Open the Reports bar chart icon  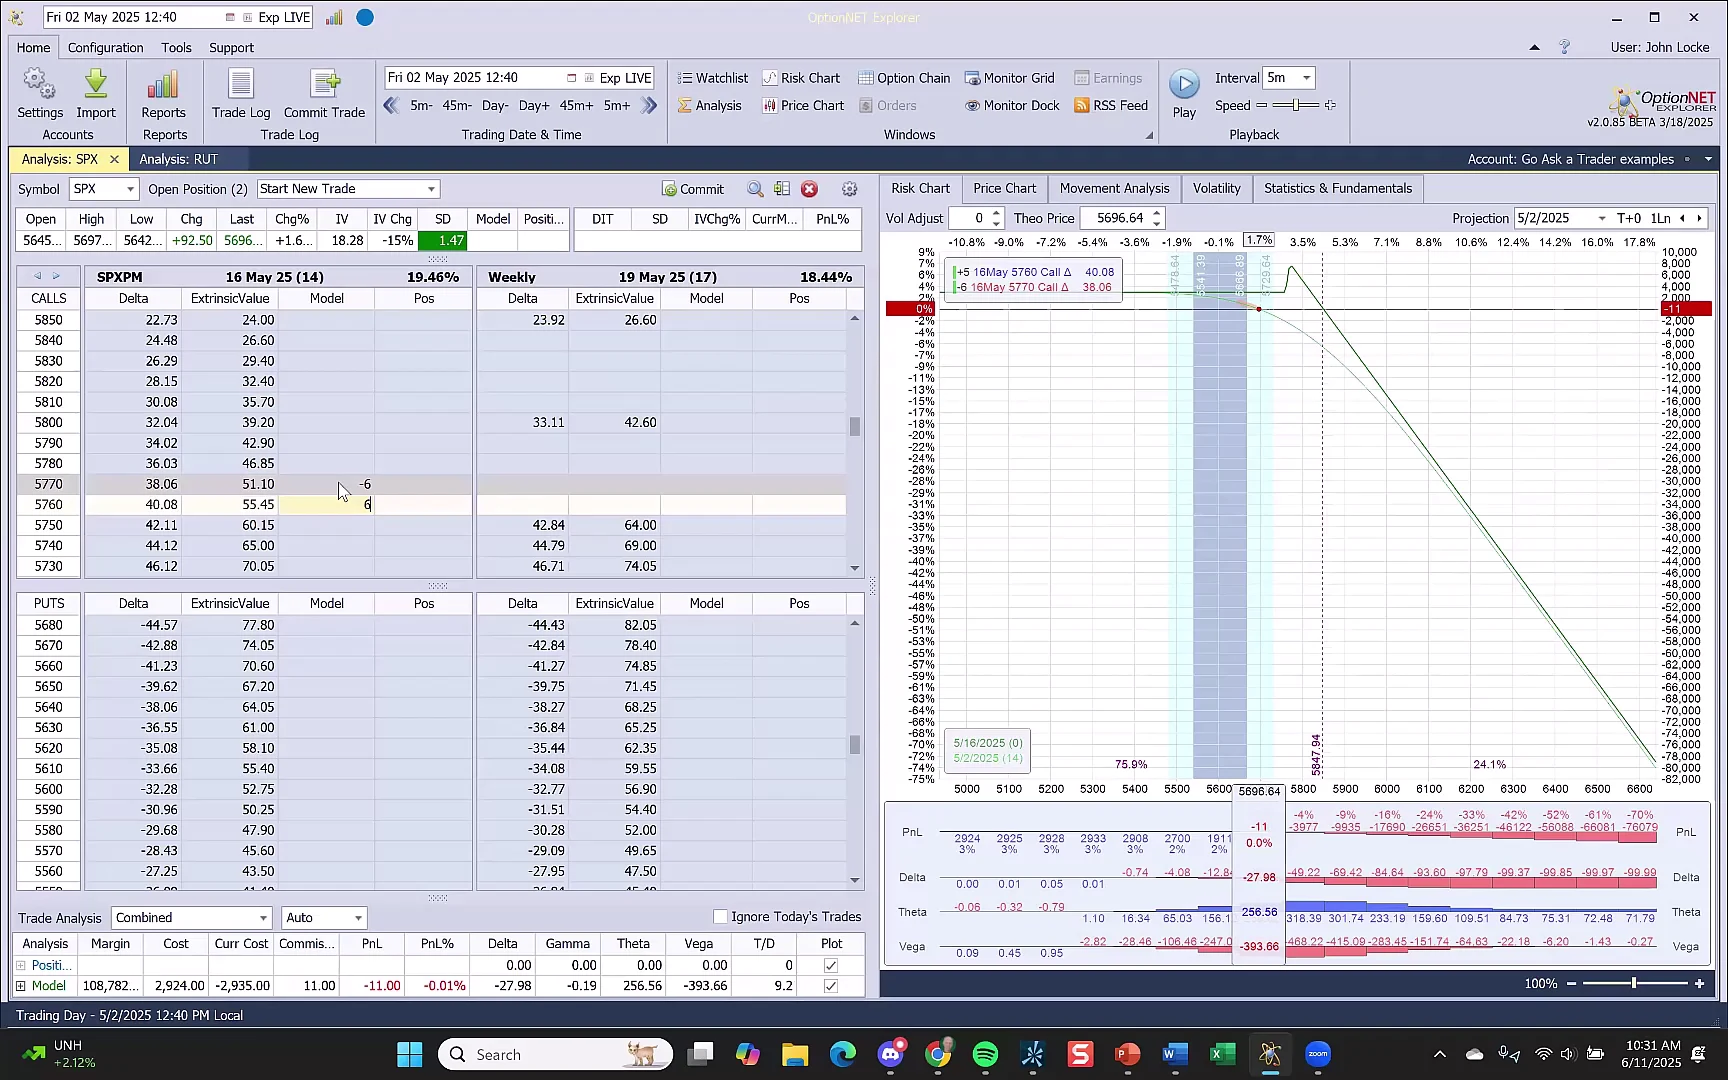click(x=163, y=85)
